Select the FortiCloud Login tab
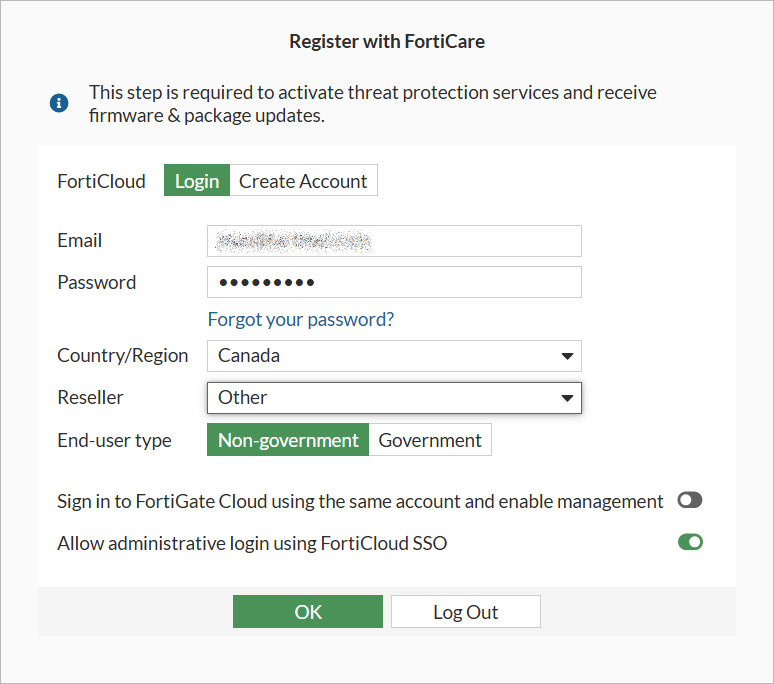Viewport: 774px width, 684px height. [x=197, y=181]
